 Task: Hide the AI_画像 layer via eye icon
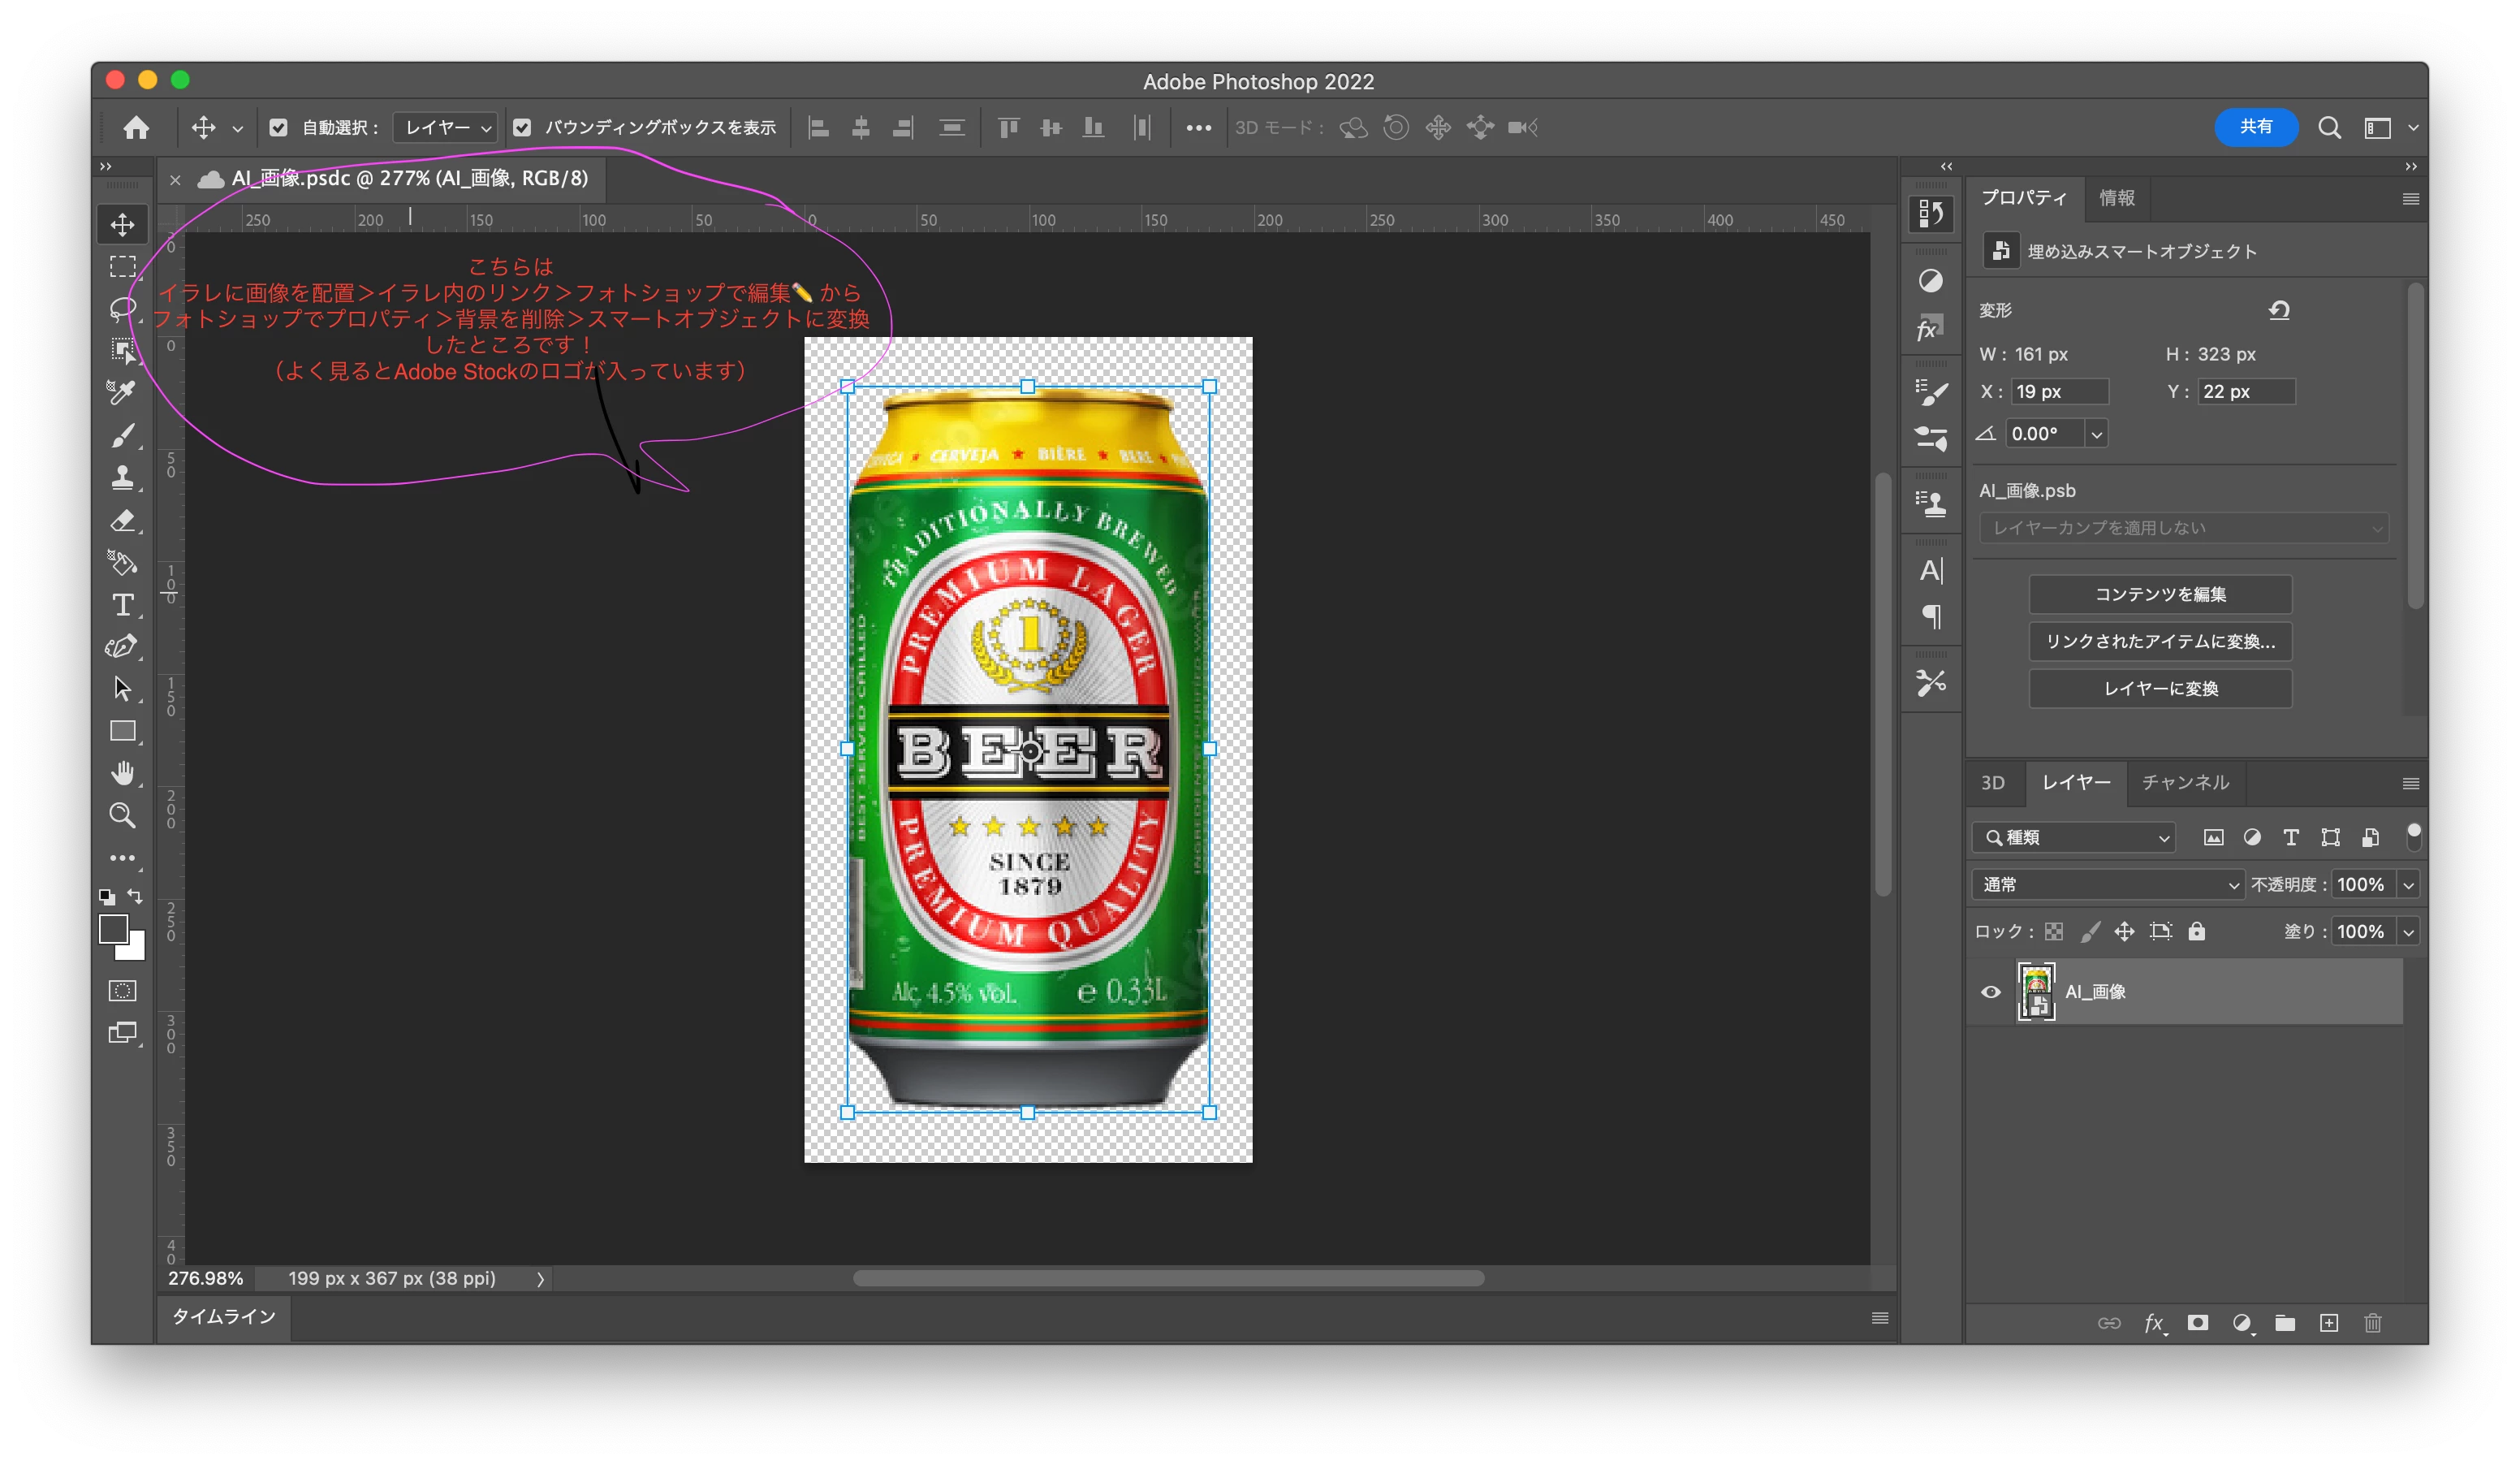coord(1991,992)
